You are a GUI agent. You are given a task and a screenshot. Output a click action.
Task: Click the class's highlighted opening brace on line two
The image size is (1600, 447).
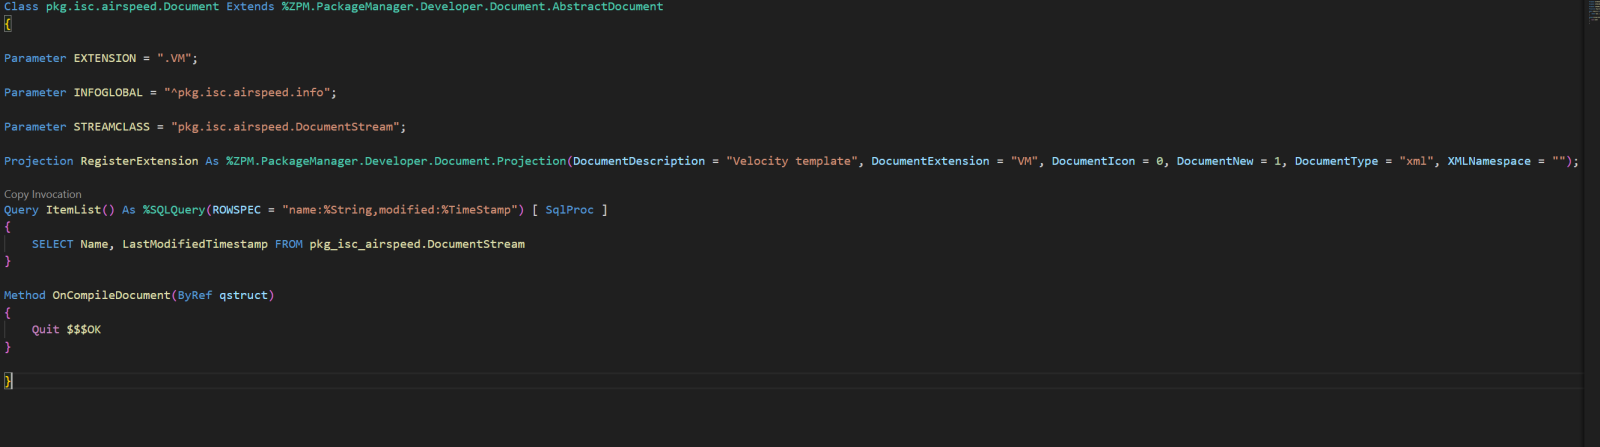click(8, 24)
